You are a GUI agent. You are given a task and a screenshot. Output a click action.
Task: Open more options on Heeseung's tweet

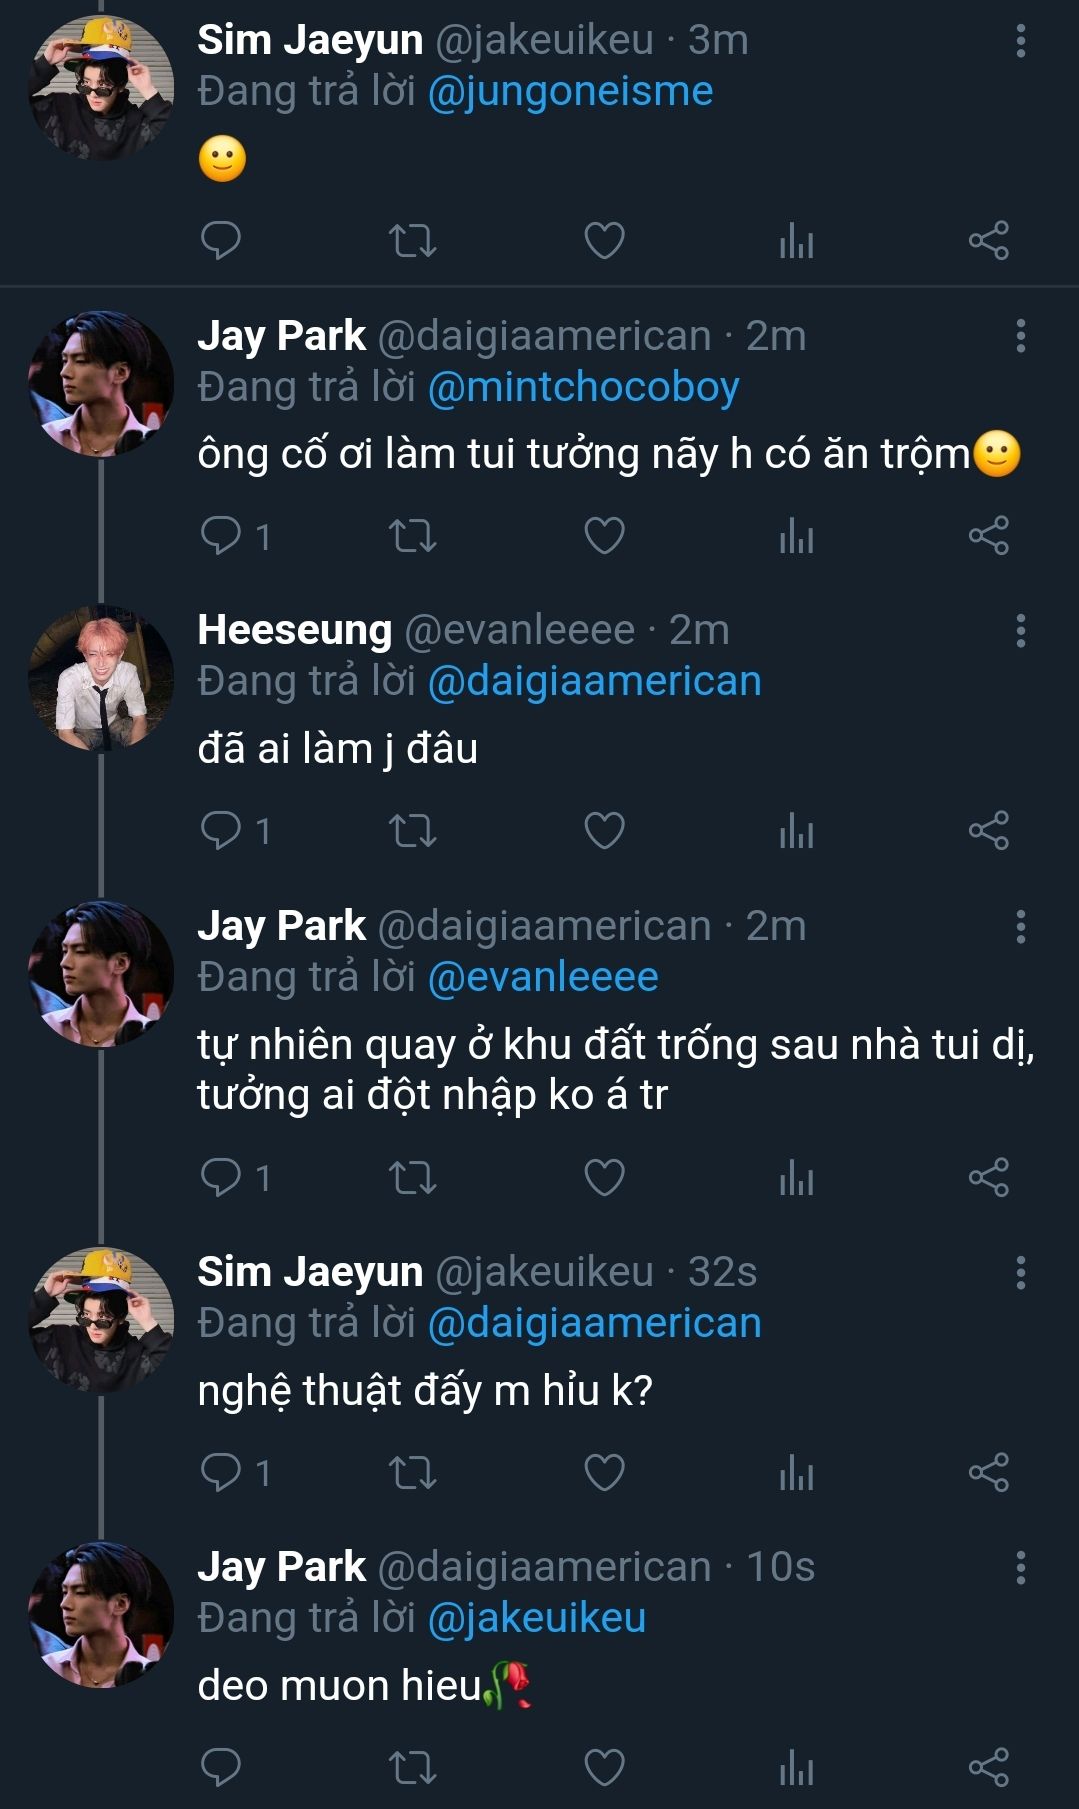[1020, 631]
